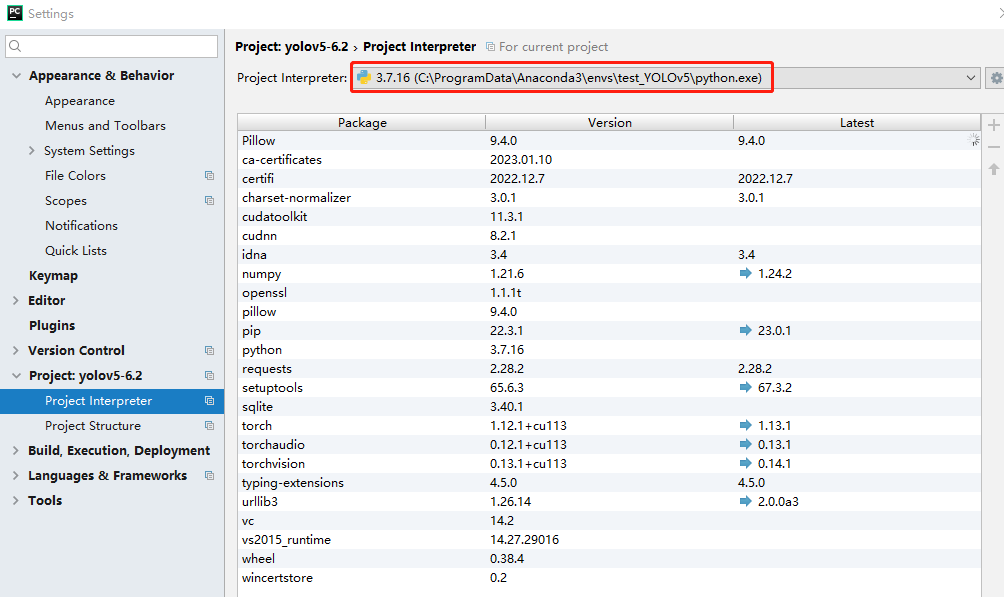Collapse the Appearance & Behavior section
The height and width of the screenshot is (597, 1004).
point(16,76)
